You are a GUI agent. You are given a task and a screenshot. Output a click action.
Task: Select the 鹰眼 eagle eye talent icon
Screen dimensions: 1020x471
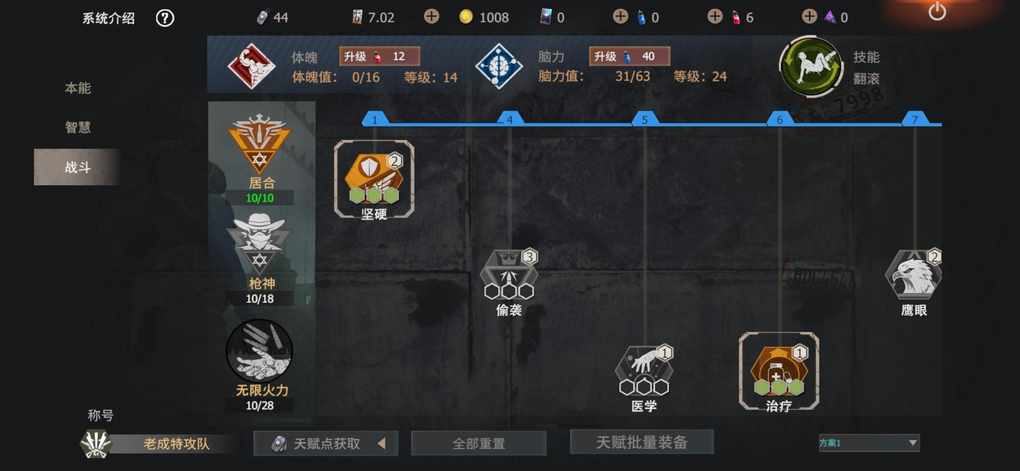(x=913, y=274)
